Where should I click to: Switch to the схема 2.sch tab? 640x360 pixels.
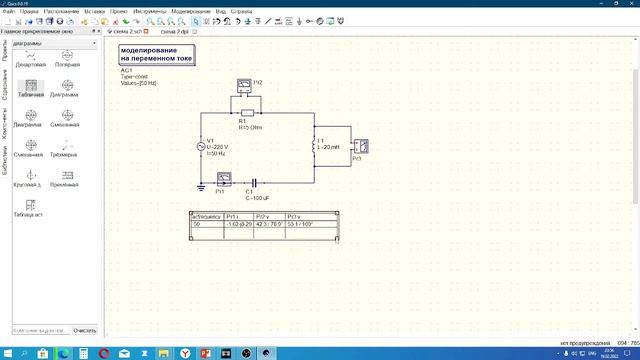[x=128, y=31]
